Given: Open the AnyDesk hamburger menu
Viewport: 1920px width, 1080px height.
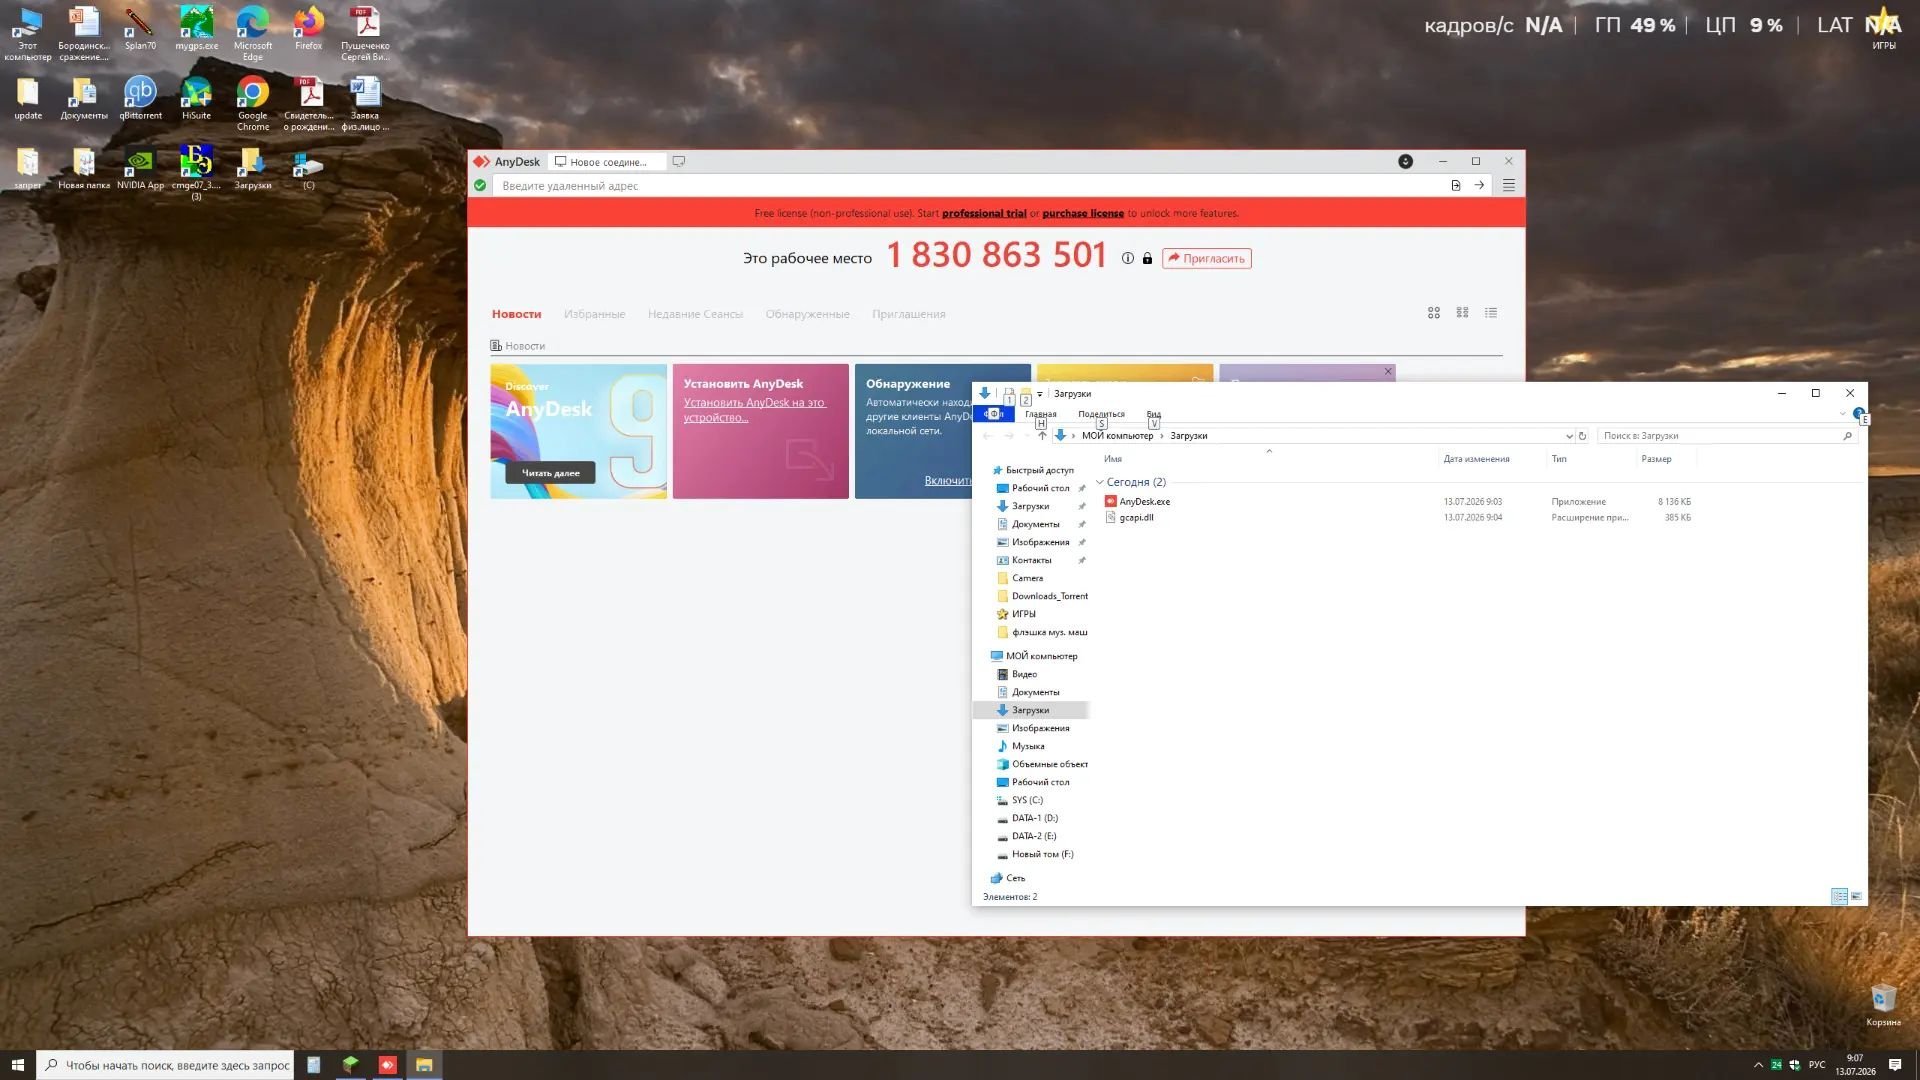Looking at the screenshot, I should [1509, 185].
